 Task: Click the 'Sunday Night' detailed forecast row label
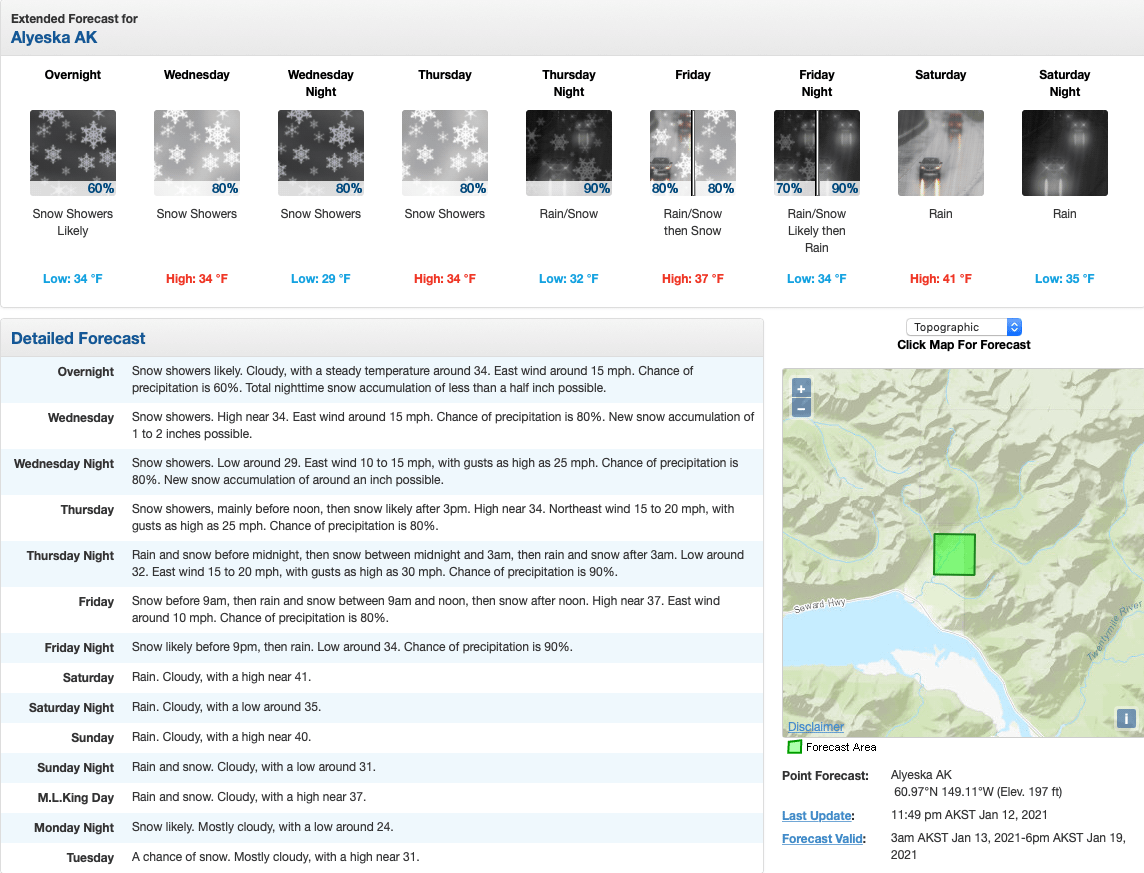pyautogui.click(x=76, y=768)
